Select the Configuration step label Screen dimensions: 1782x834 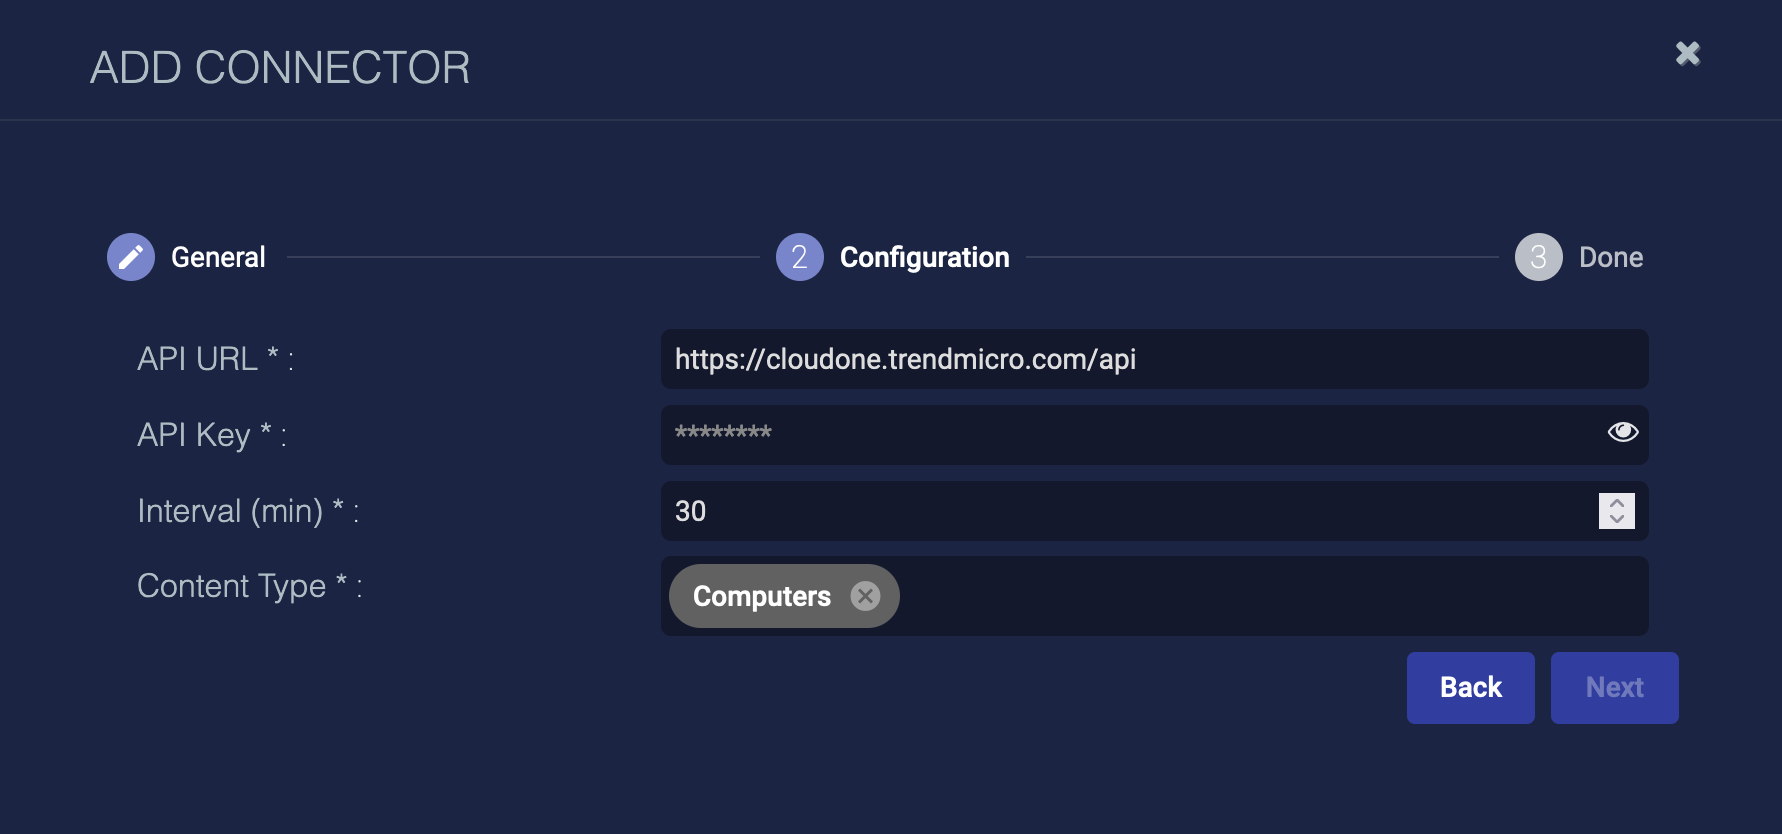tap(924, 257)
